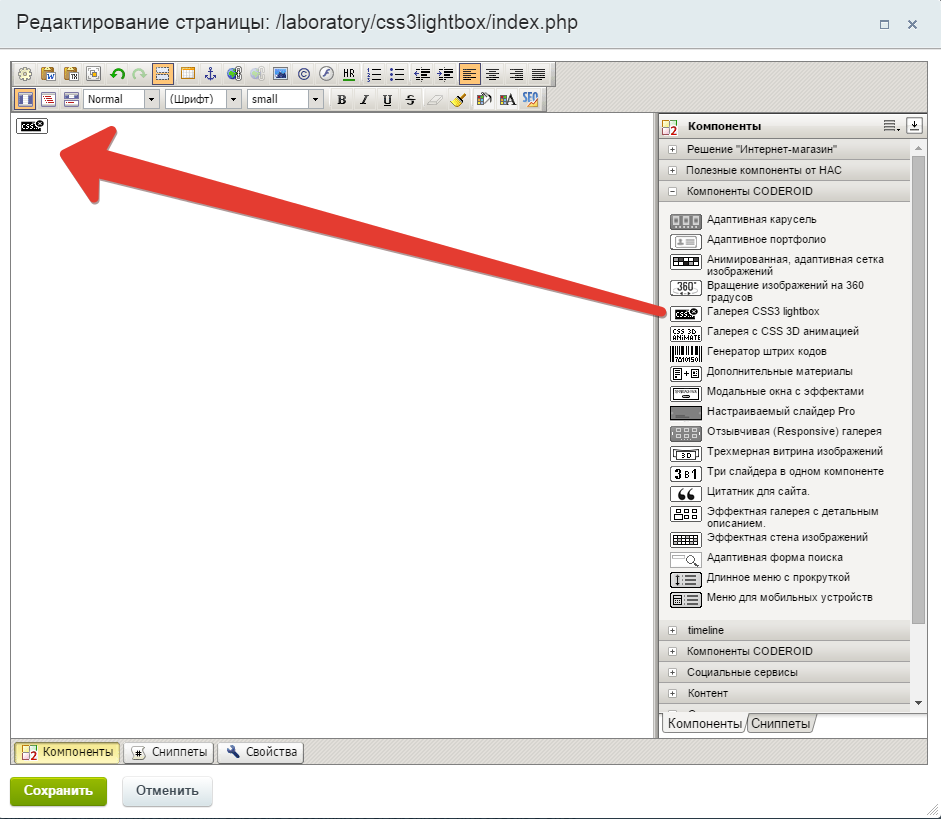The width and height of the screenshot is (941, 819).
Task: Open the SEO tool icon
Action: [530, 99]
